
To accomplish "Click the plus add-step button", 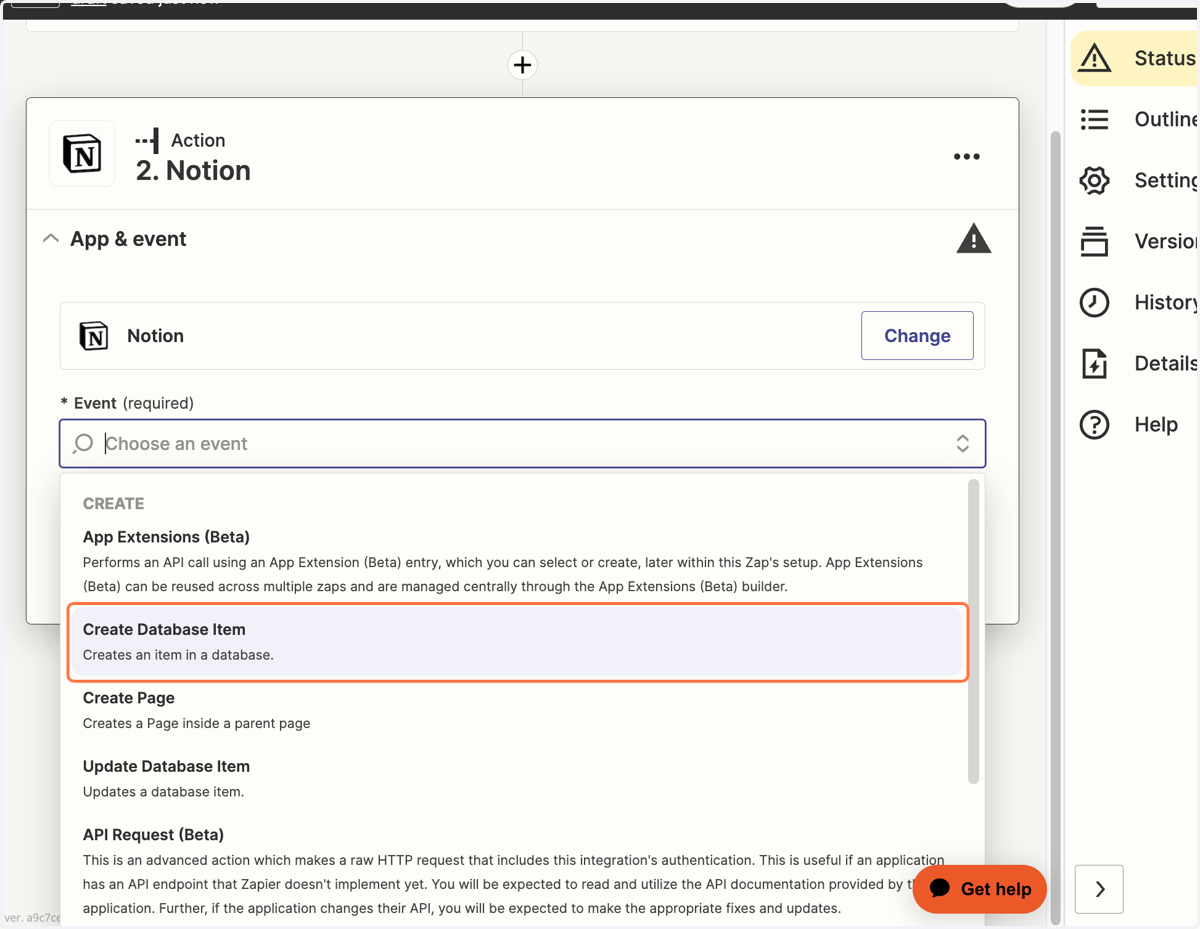I will pyautogui.click(x=522, y=65).
